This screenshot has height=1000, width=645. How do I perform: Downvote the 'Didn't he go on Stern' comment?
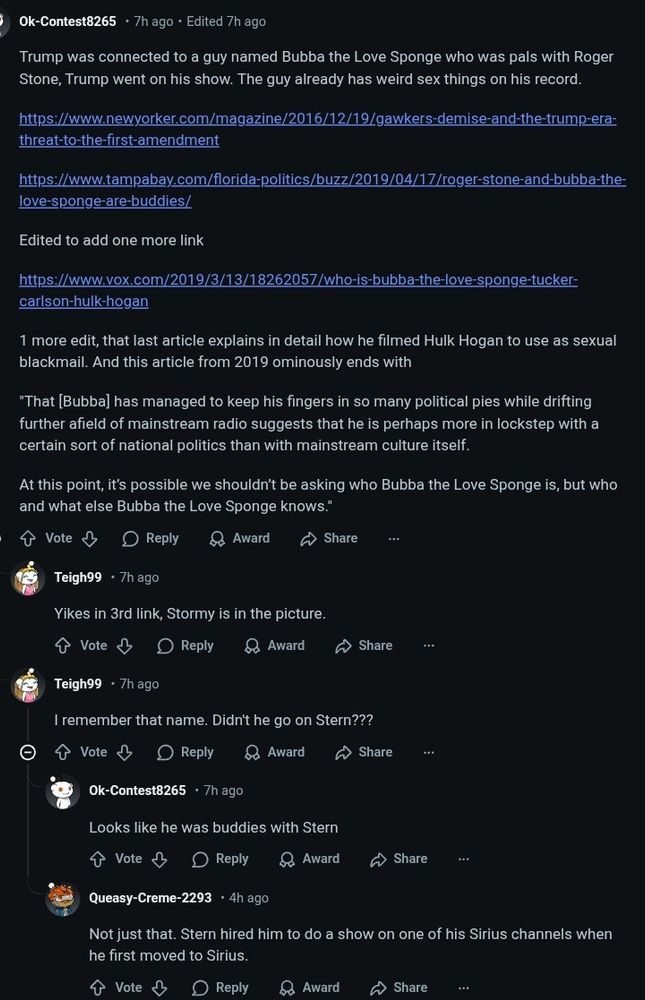[x=124, y=752]
